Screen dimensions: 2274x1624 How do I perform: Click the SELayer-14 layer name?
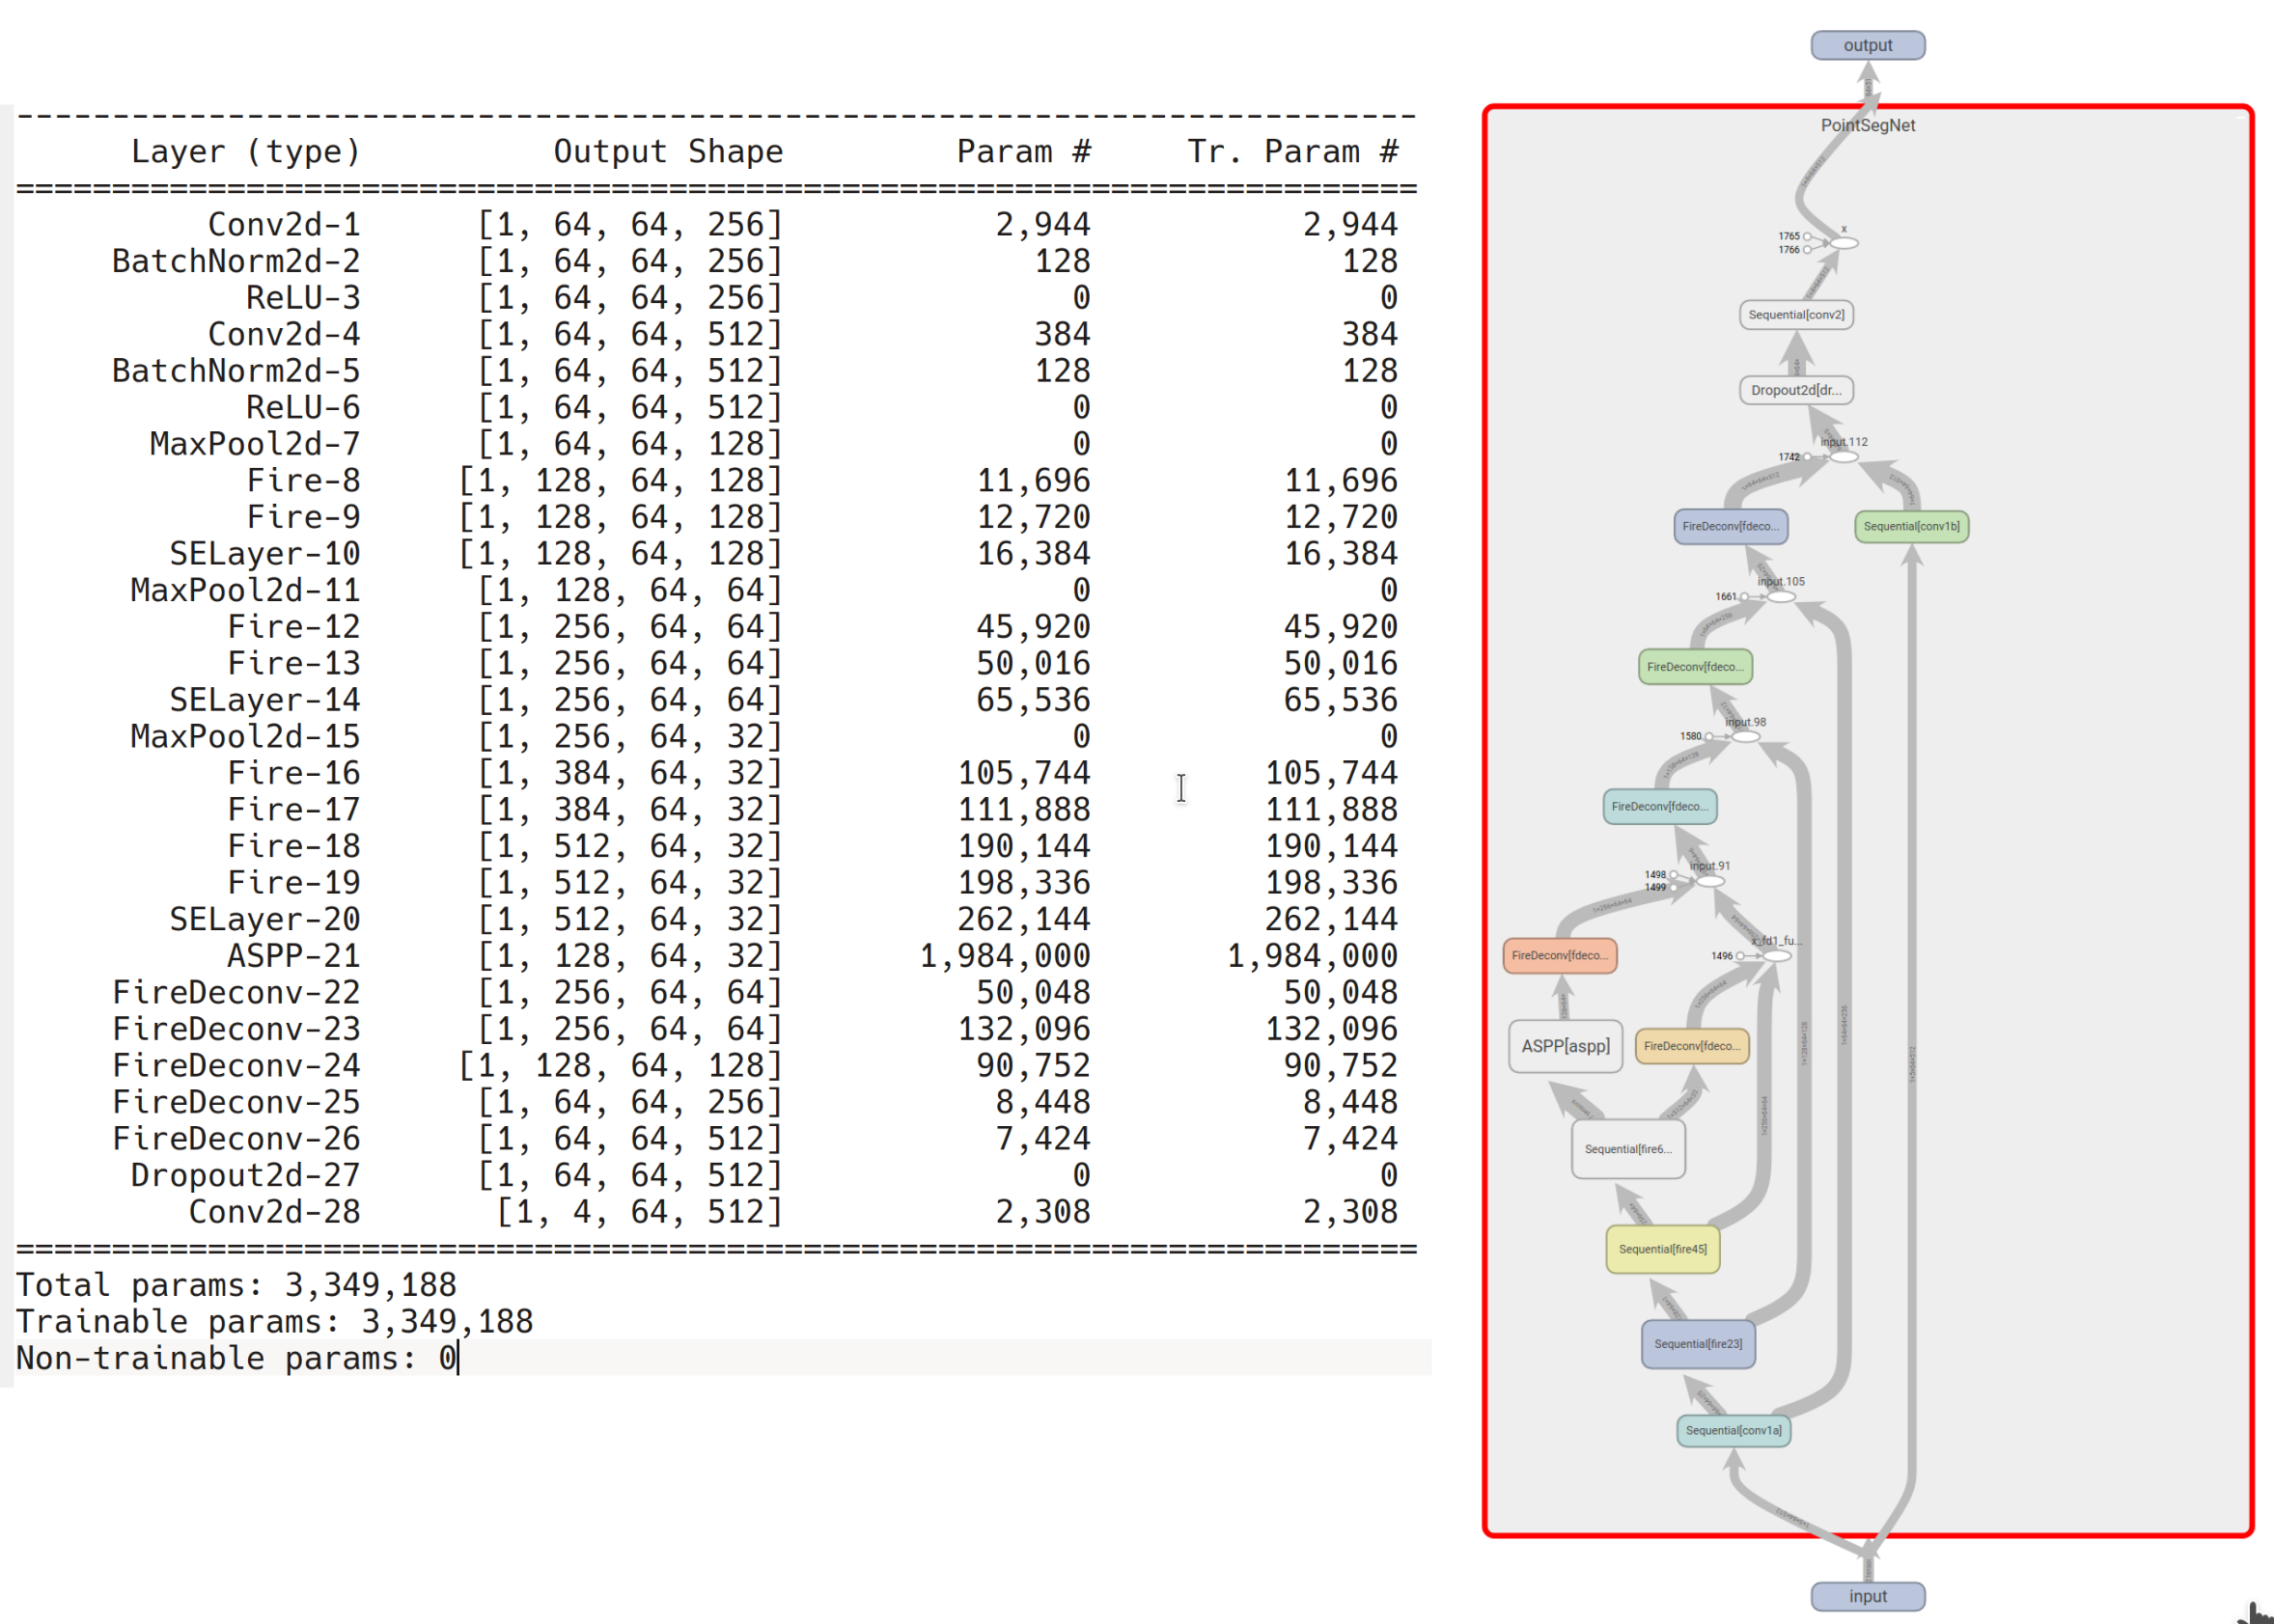tap(265, 700)
